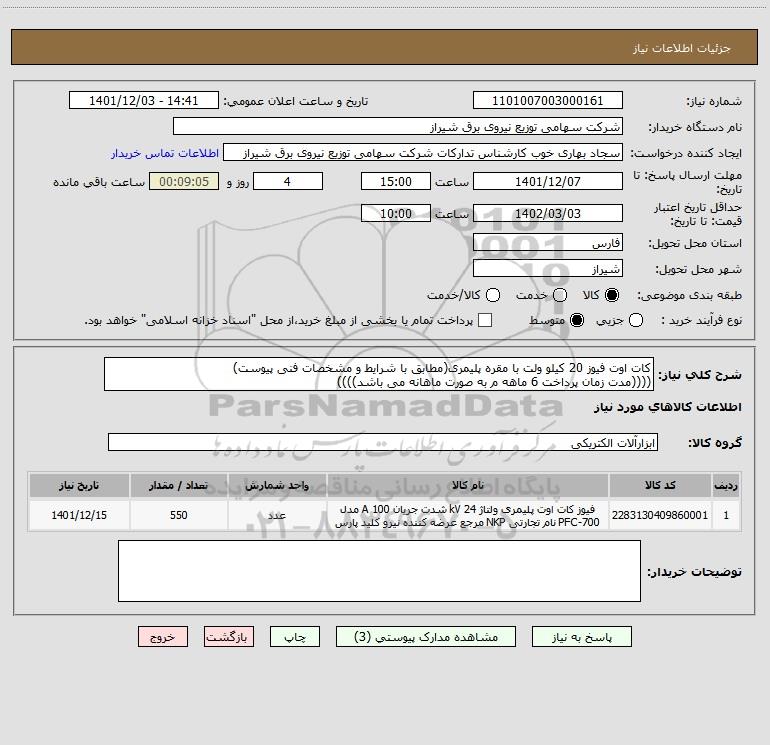Viewport: 770px width, 745px height.
Task: Click the شماره نیاز field 1101007003000161
Action: [548, 100]
